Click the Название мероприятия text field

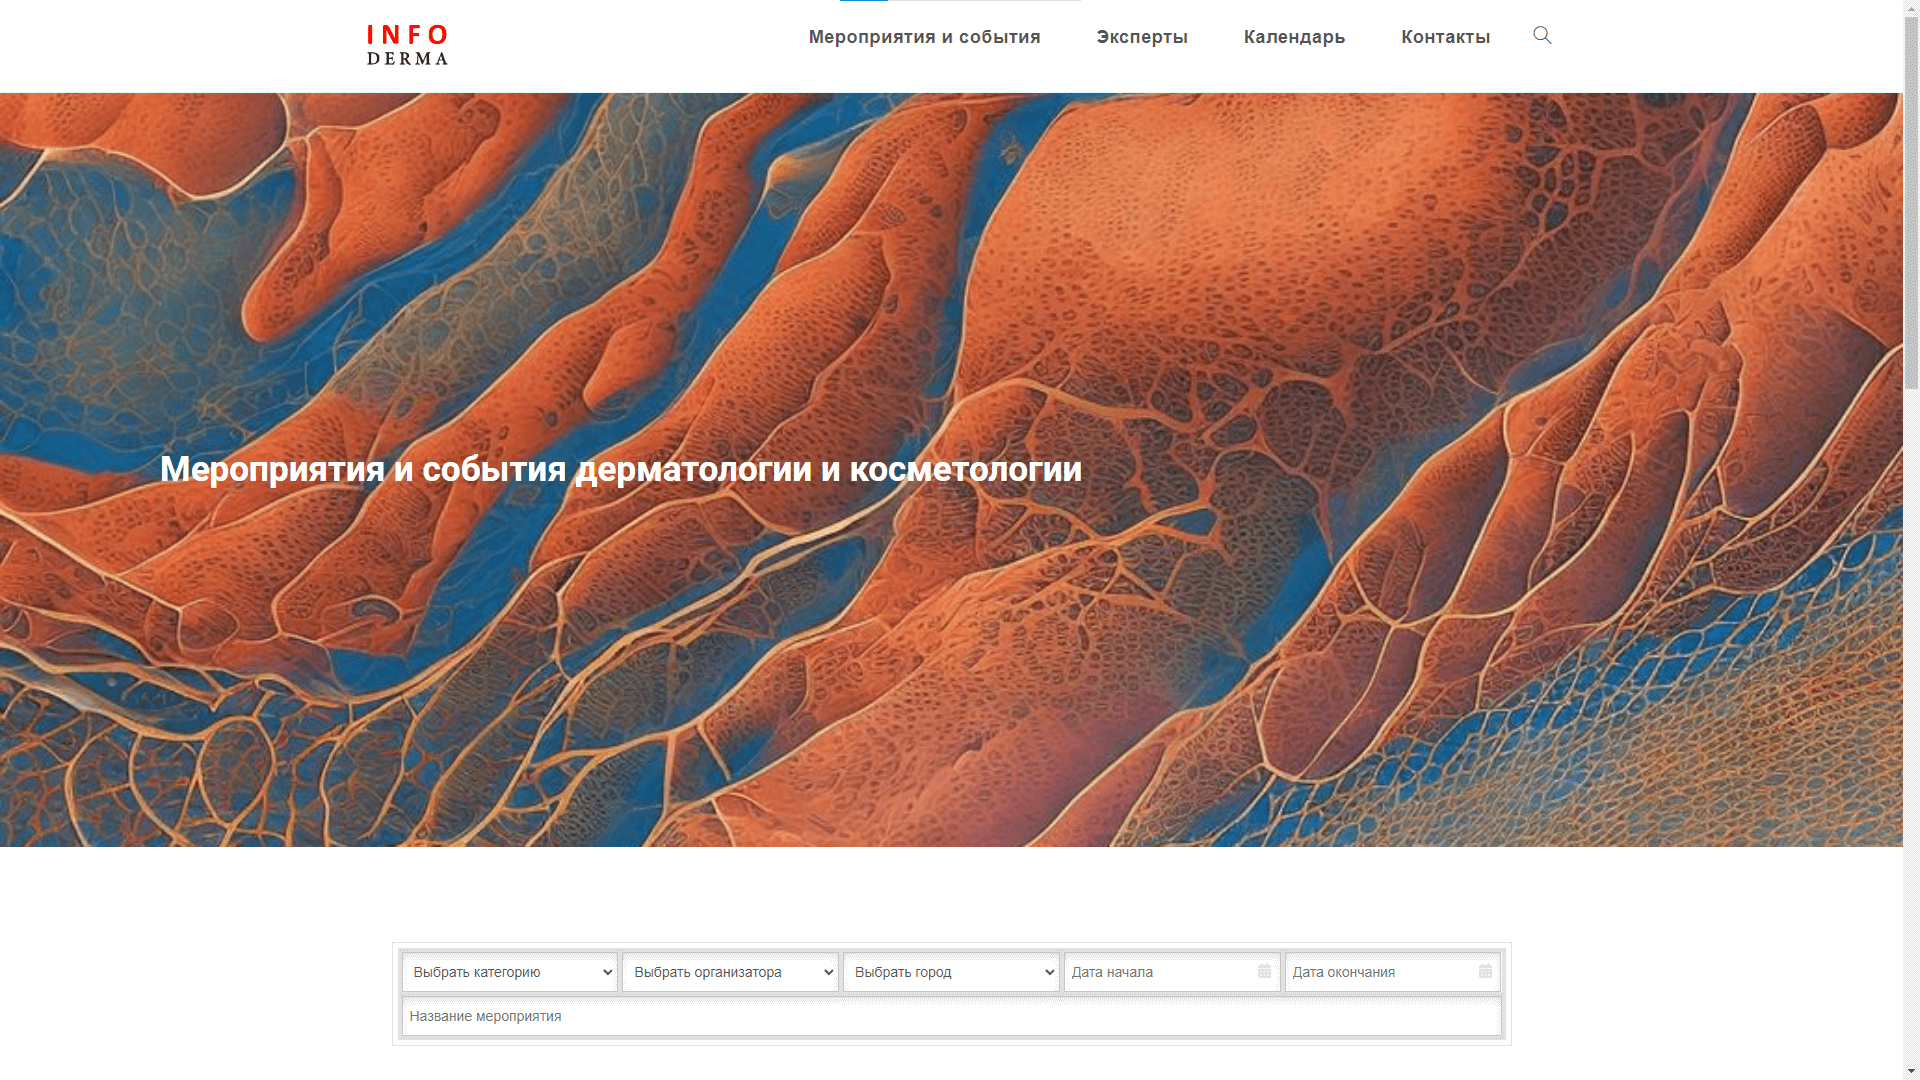point(950,1016)
